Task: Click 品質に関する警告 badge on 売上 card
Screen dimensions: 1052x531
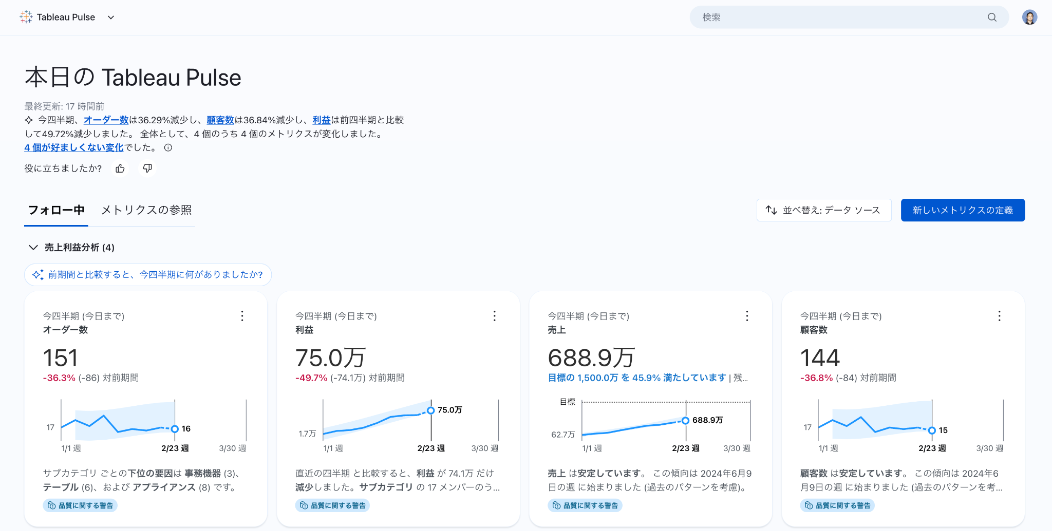Action: 585,505
